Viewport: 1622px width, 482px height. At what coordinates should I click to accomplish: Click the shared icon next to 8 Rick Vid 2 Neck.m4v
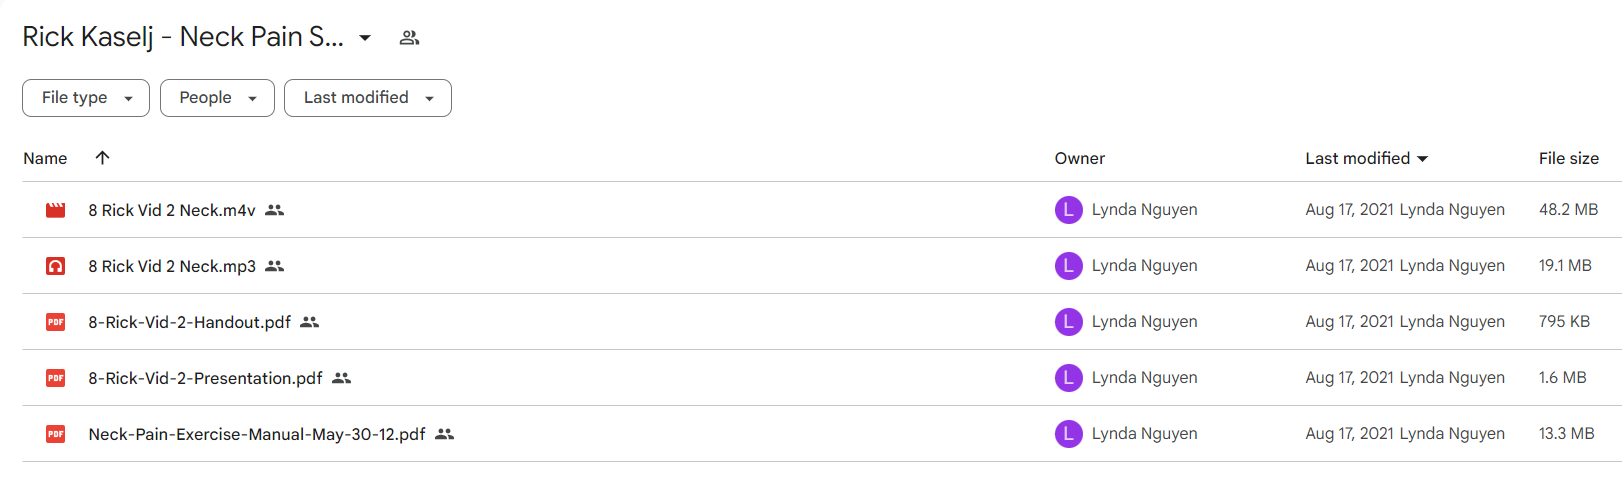(275, 210)
